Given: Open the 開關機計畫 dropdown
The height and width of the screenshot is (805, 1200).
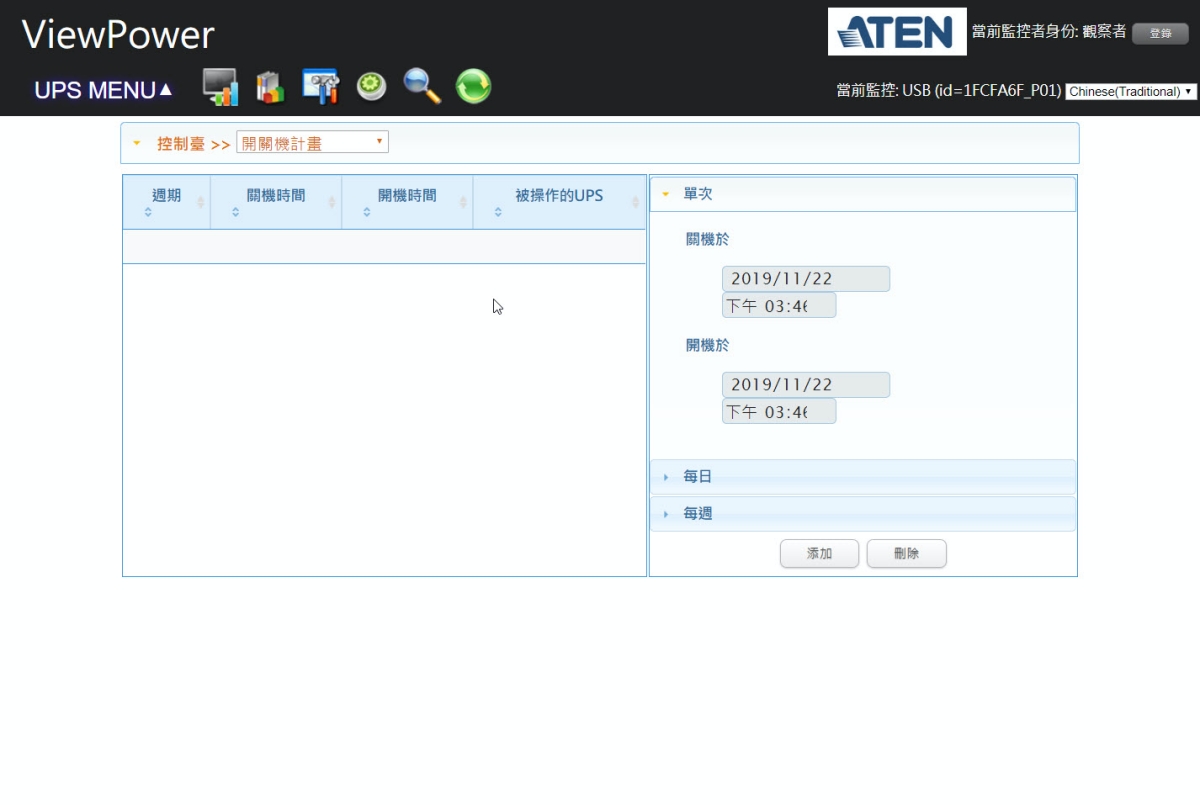Looking at the screenshot, I should coord(312,142).
